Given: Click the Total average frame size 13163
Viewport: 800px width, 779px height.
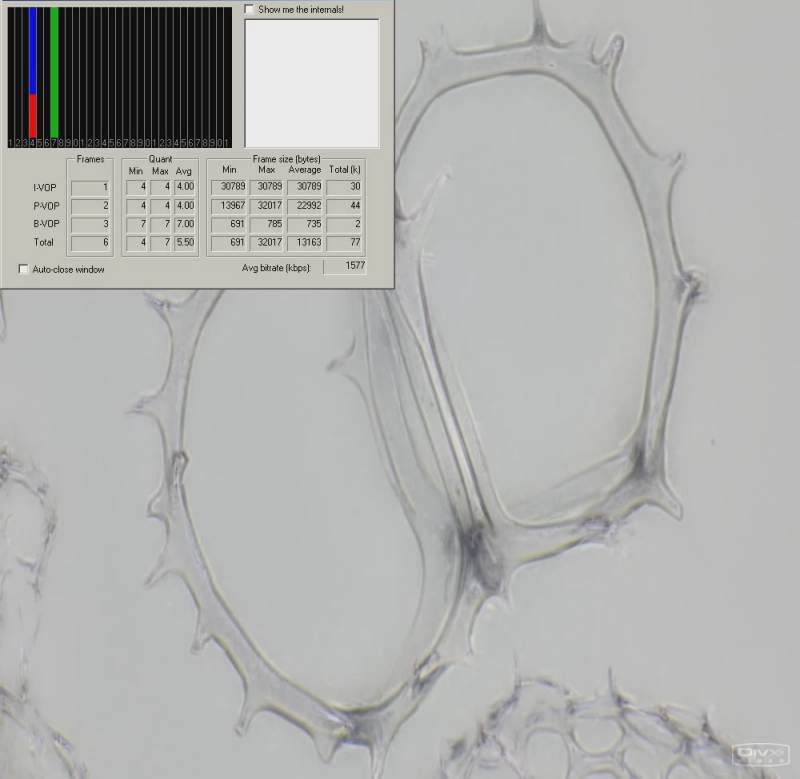Looking at the screenshot, I should click(x=305, y=242).
